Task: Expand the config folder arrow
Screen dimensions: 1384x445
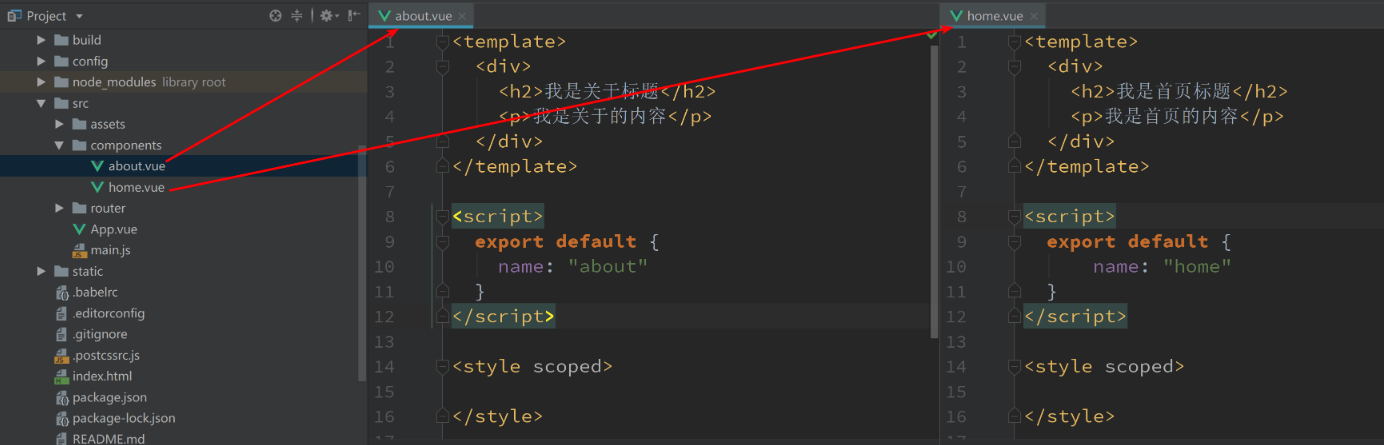Action: (x=41, y=61)
